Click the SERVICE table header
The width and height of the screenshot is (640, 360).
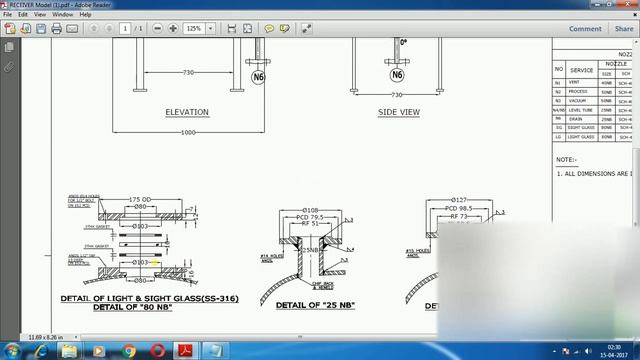coord(582,70)
